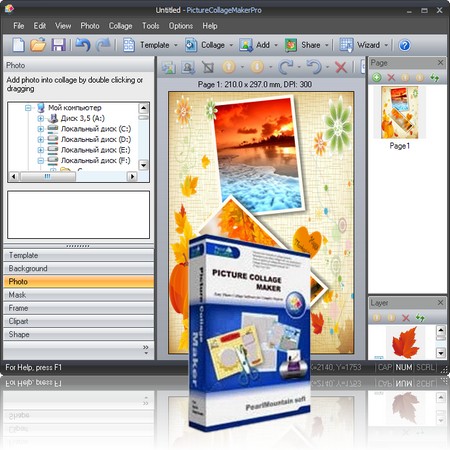Expand more sidebar panels chevron
The height and width of the screenshot is (450, 450).
tap(146, 349)
